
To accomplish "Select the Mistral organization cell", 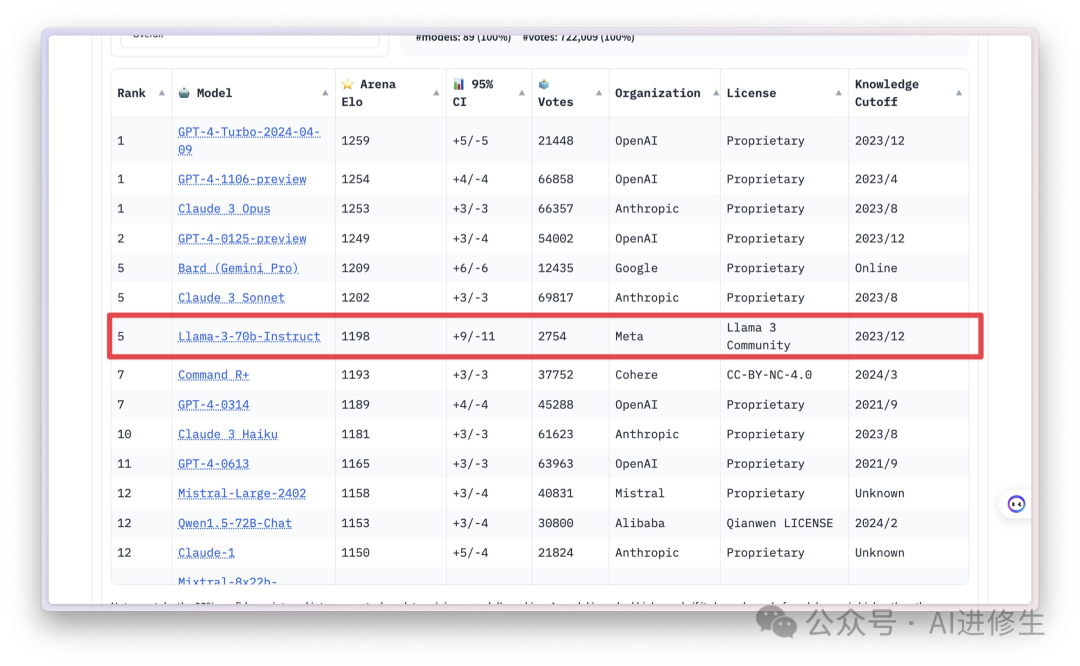I will [x=640, y=493].
